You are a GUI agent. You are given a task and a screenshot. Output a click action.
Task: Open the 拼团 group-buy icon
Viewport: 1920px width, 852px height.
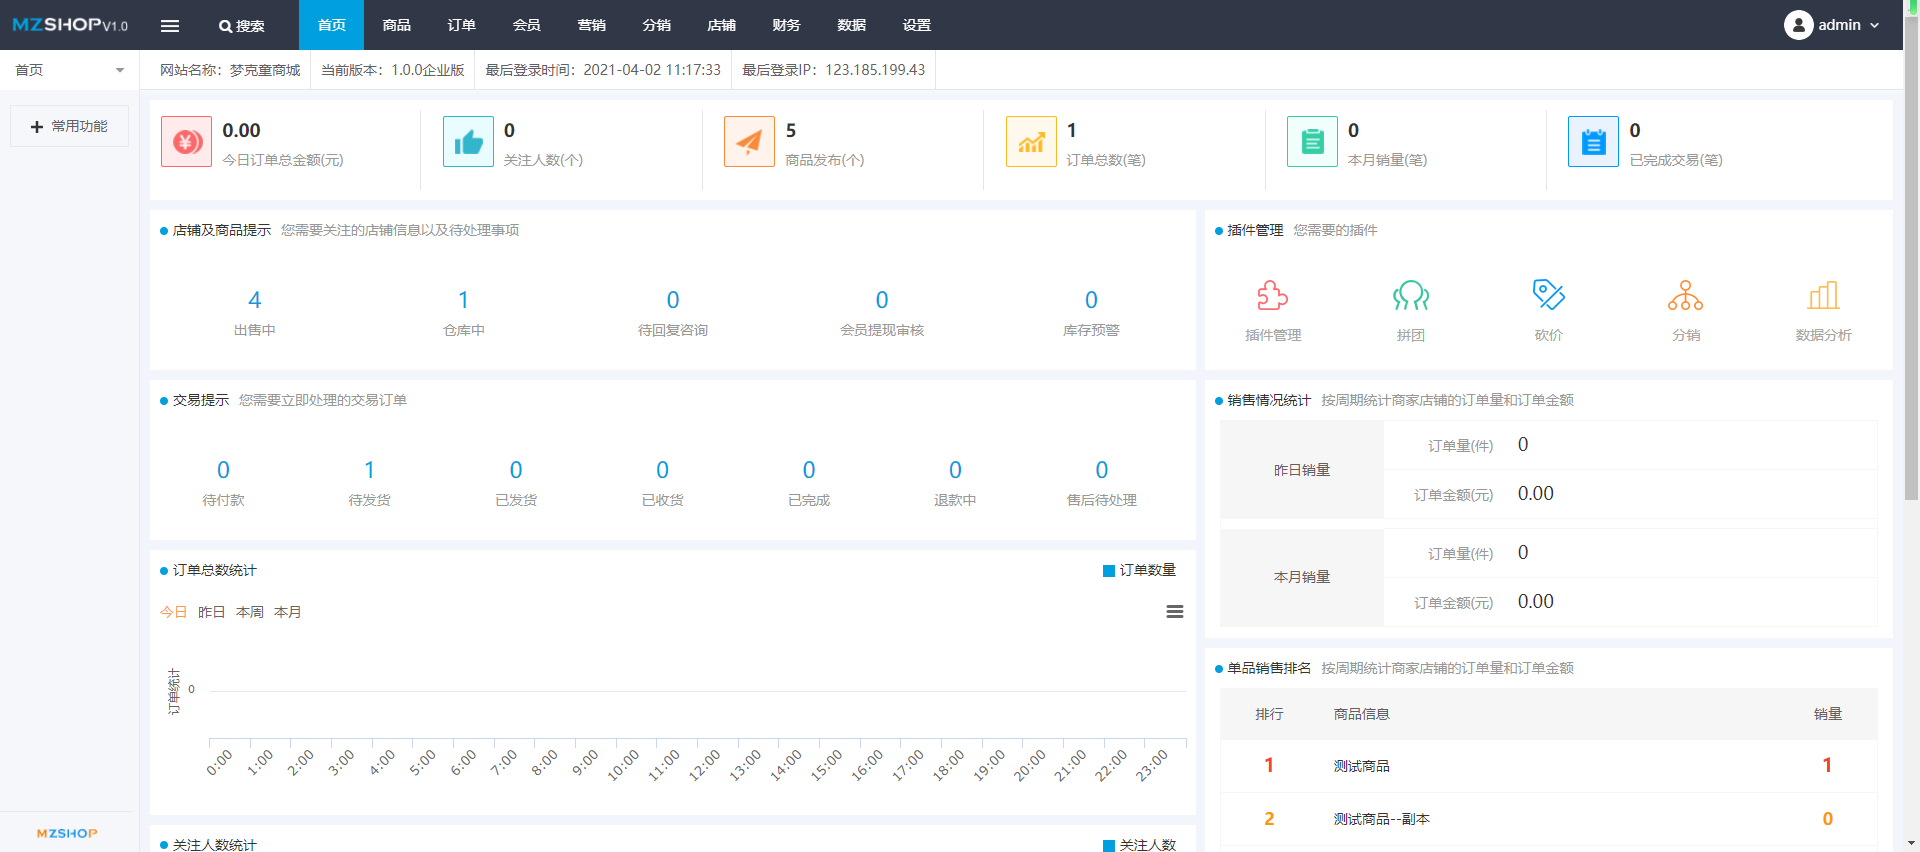tap(1411, 295)
